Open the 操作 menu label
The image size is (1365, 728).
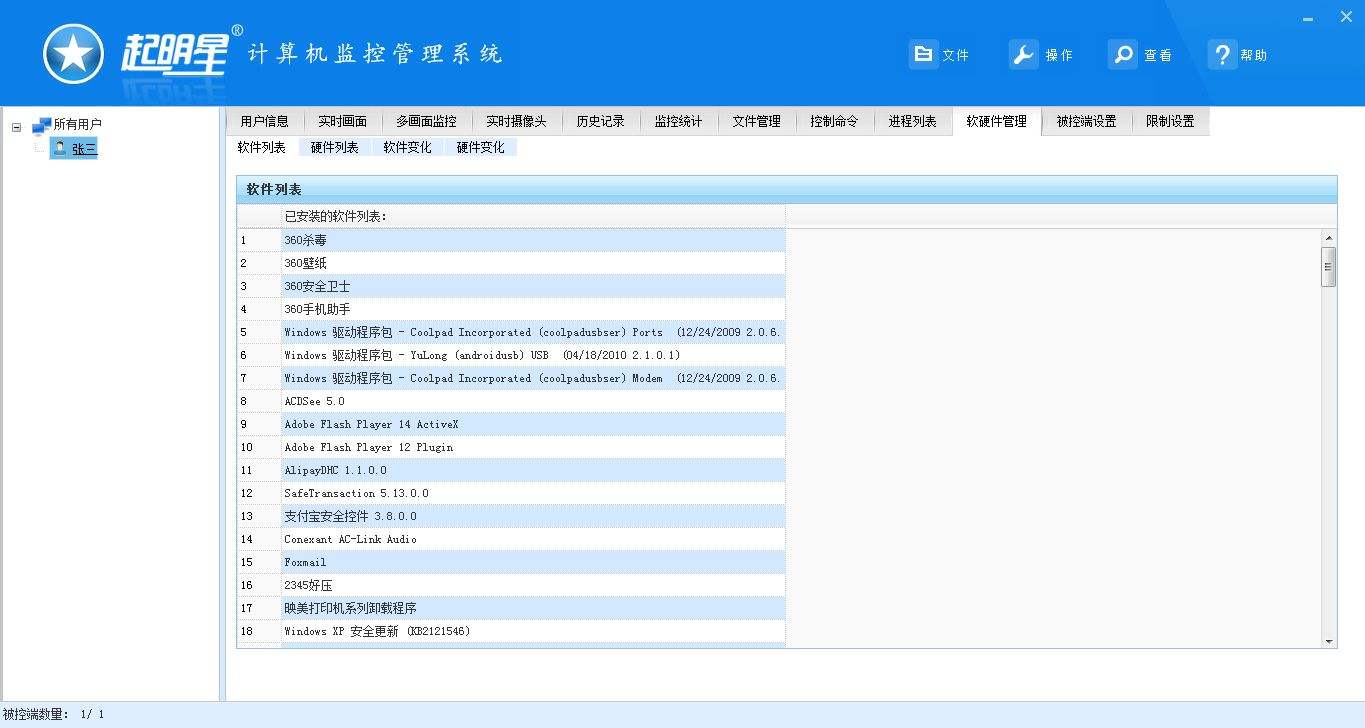pos(1059,55)
